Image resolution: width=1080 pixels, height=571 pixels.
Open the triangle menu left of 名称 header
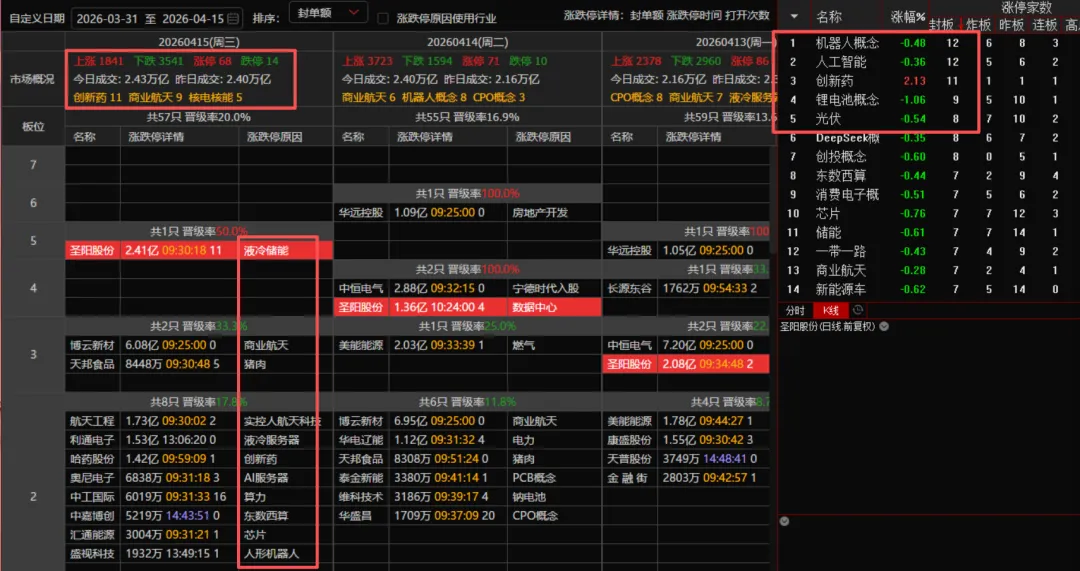[794, 17]
